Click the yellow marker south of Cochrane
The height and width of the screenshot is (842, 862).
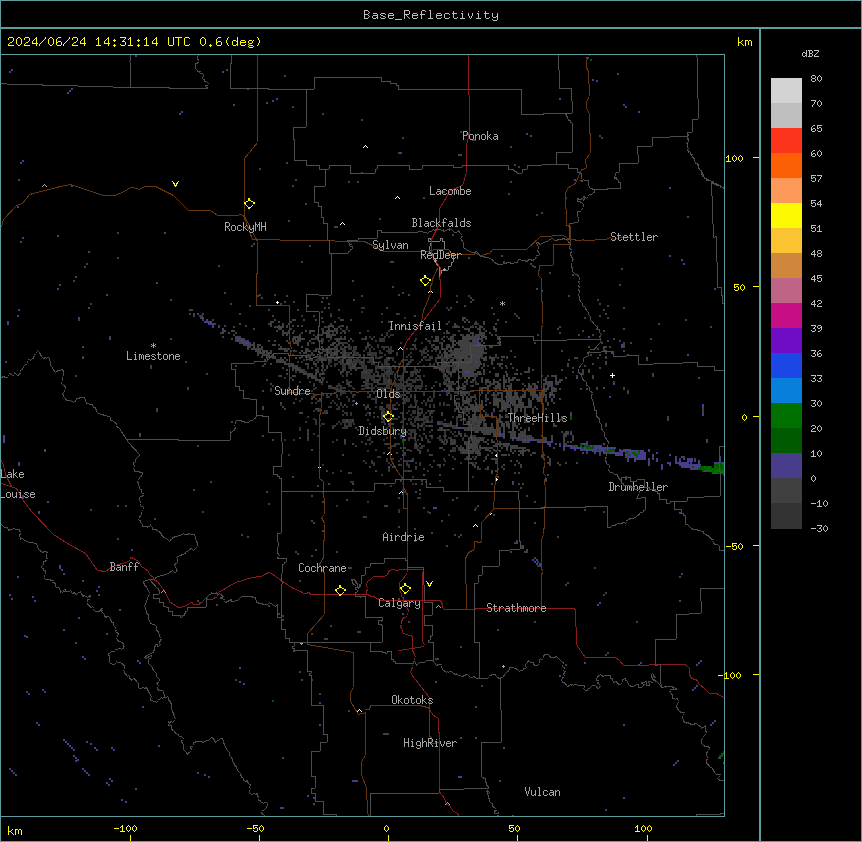coord(340,590)
